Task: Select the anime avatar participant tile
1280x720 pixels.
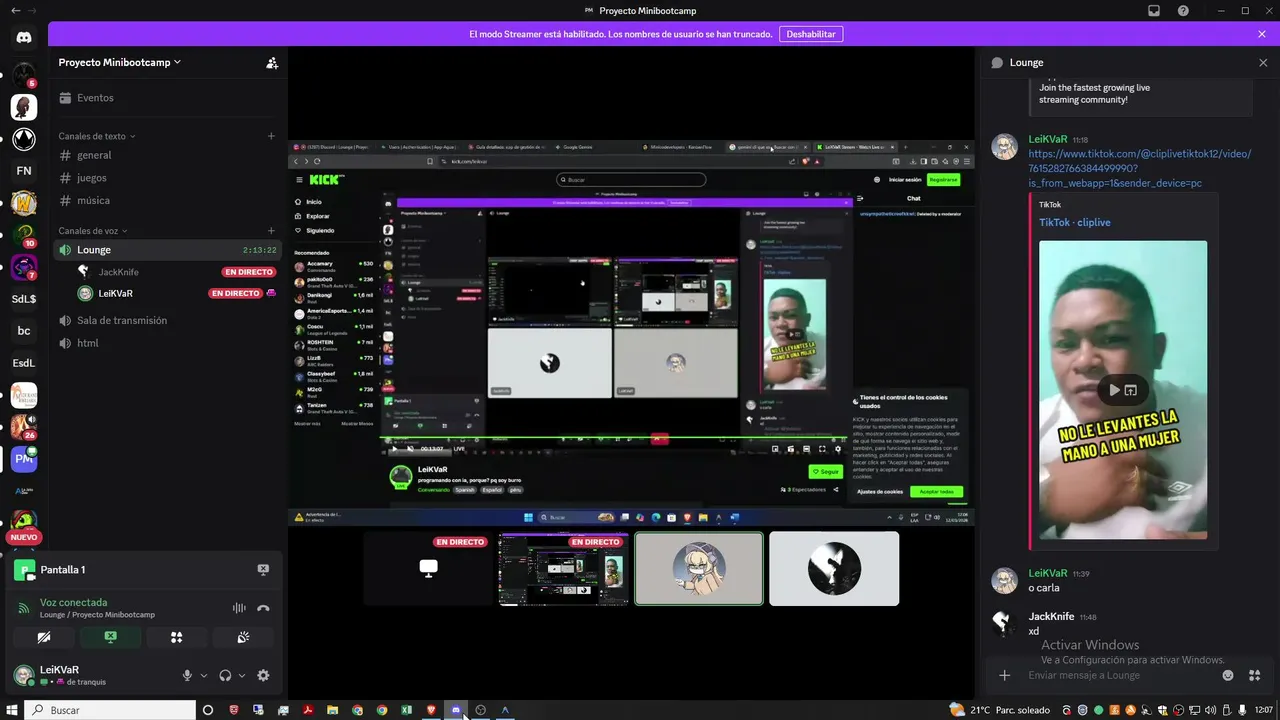Action: click(x=699, y=568)
